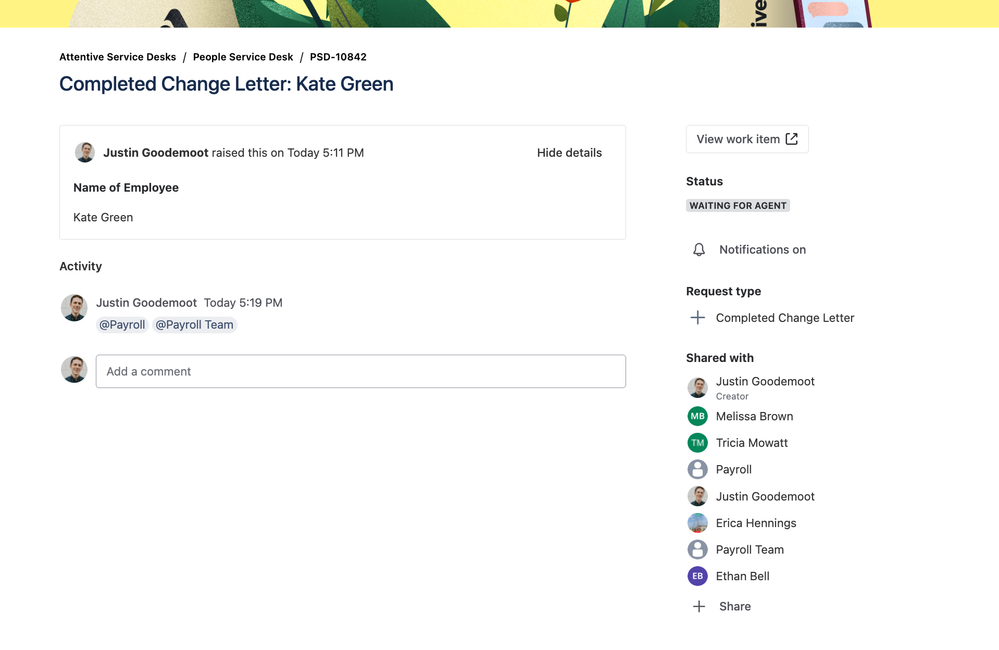Image resolution: width=999 pixels, height=650 pixels.
Task: Click the View work item button
Action: pos(747,138)
